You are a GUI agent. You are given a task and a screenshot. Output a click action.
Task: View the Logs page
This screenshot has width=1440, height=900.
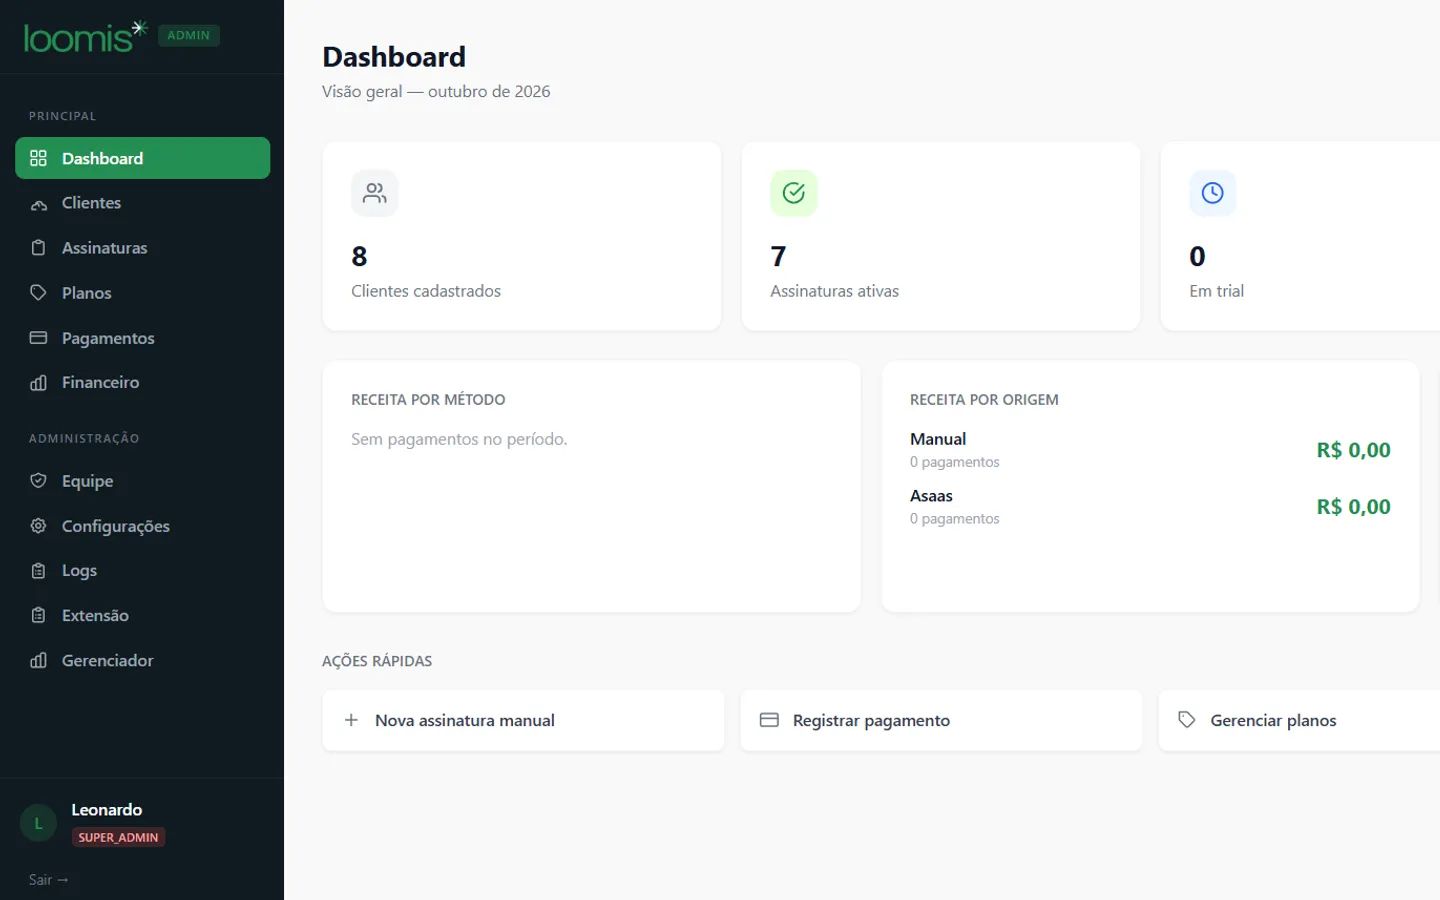pos(143,571)
